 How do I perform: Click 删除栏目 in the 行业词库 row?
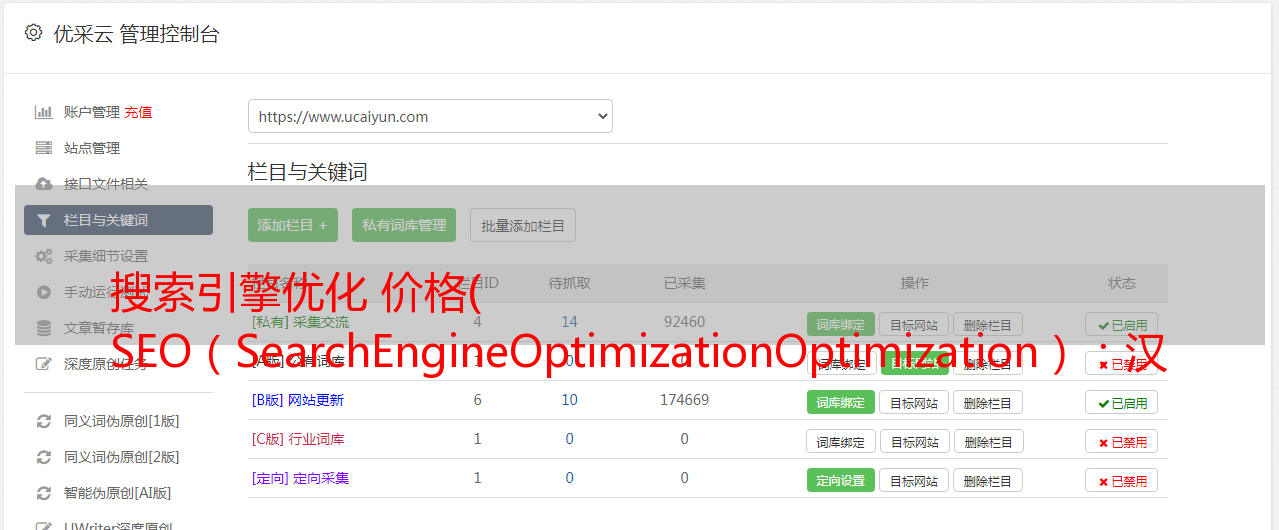tap(988, 441)
